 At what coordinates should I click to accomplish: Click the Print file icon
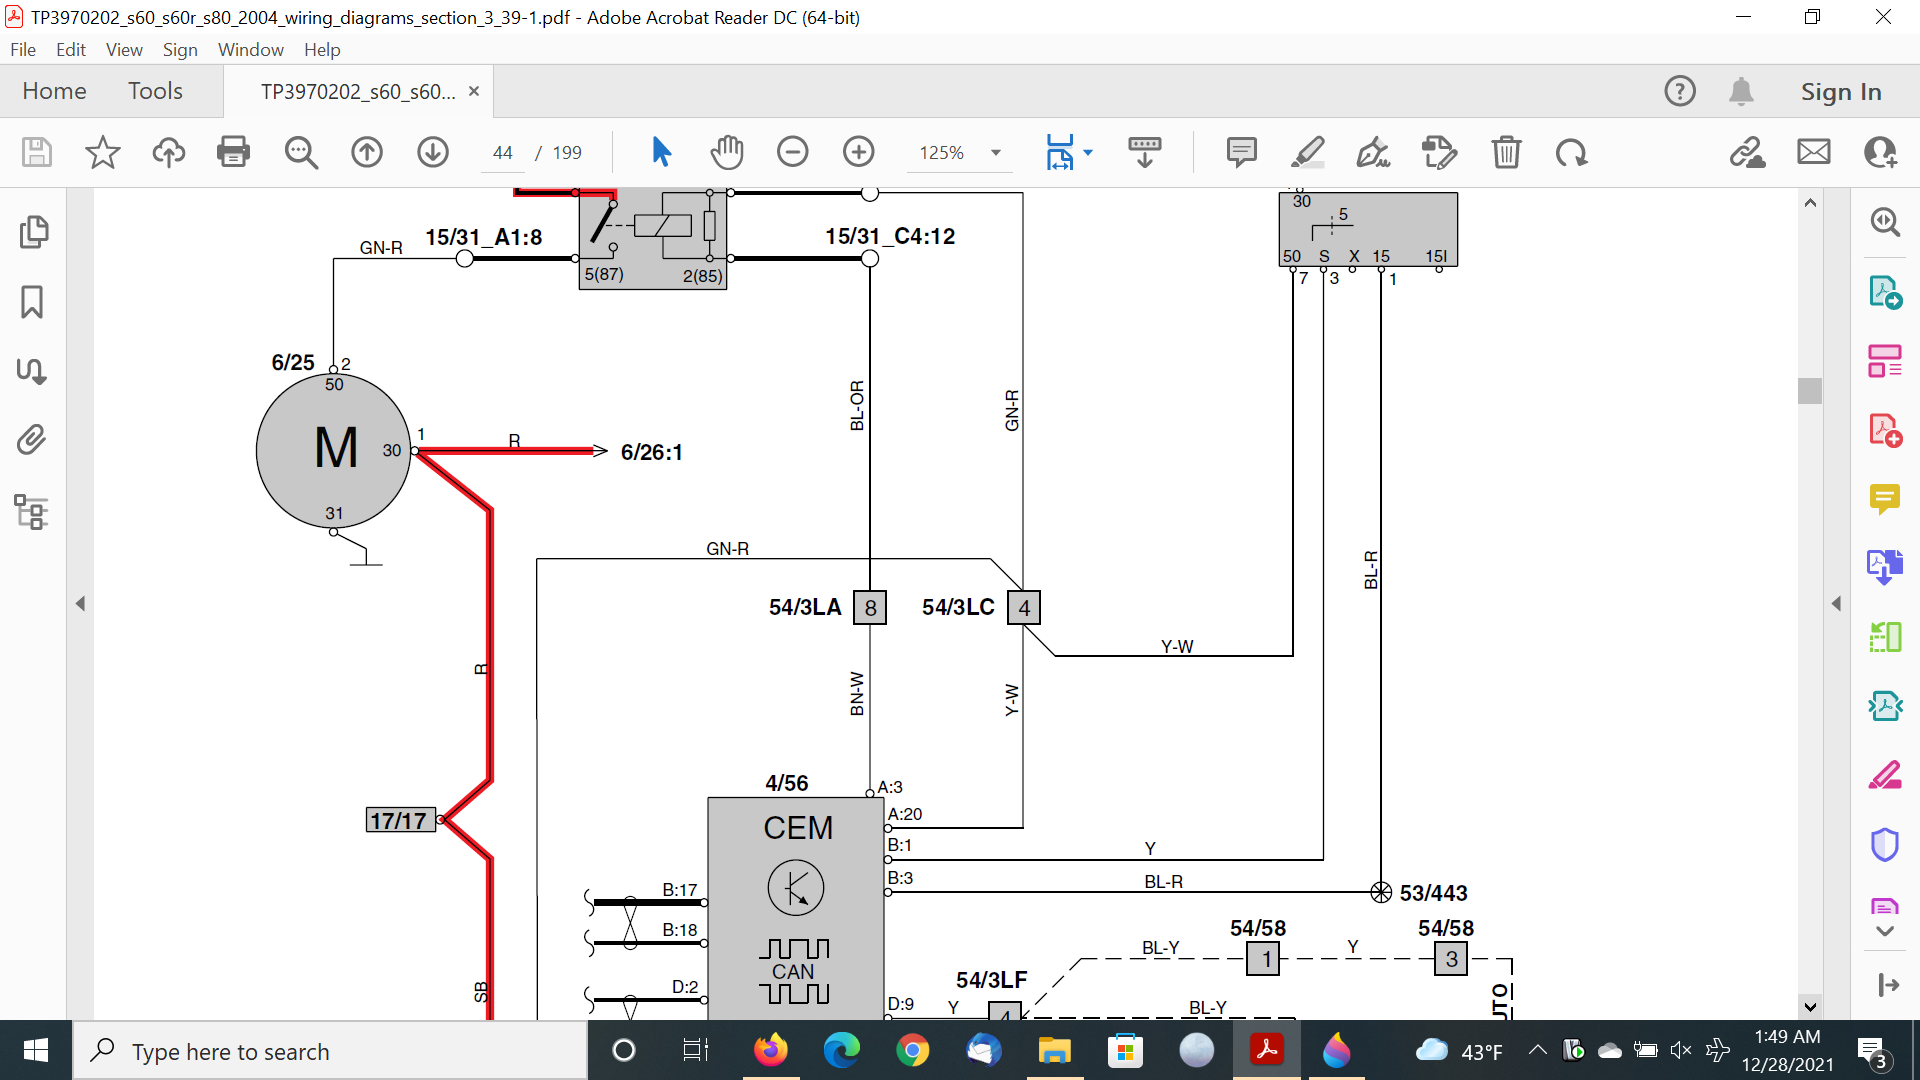click(233, 152)
